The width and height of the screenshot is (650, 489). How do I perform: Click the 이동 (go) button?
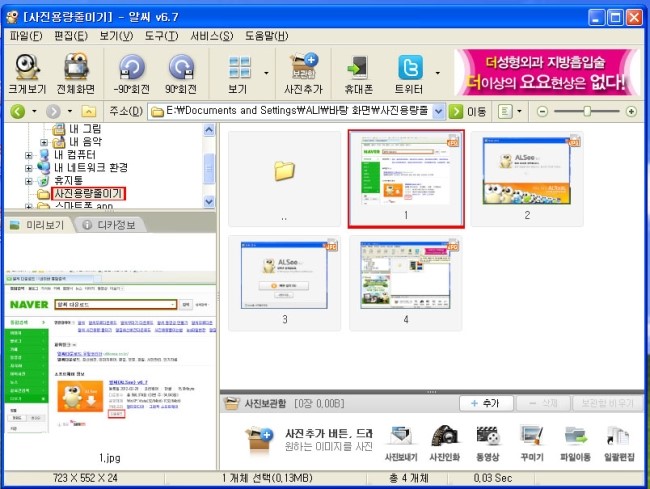coord(468,111)
